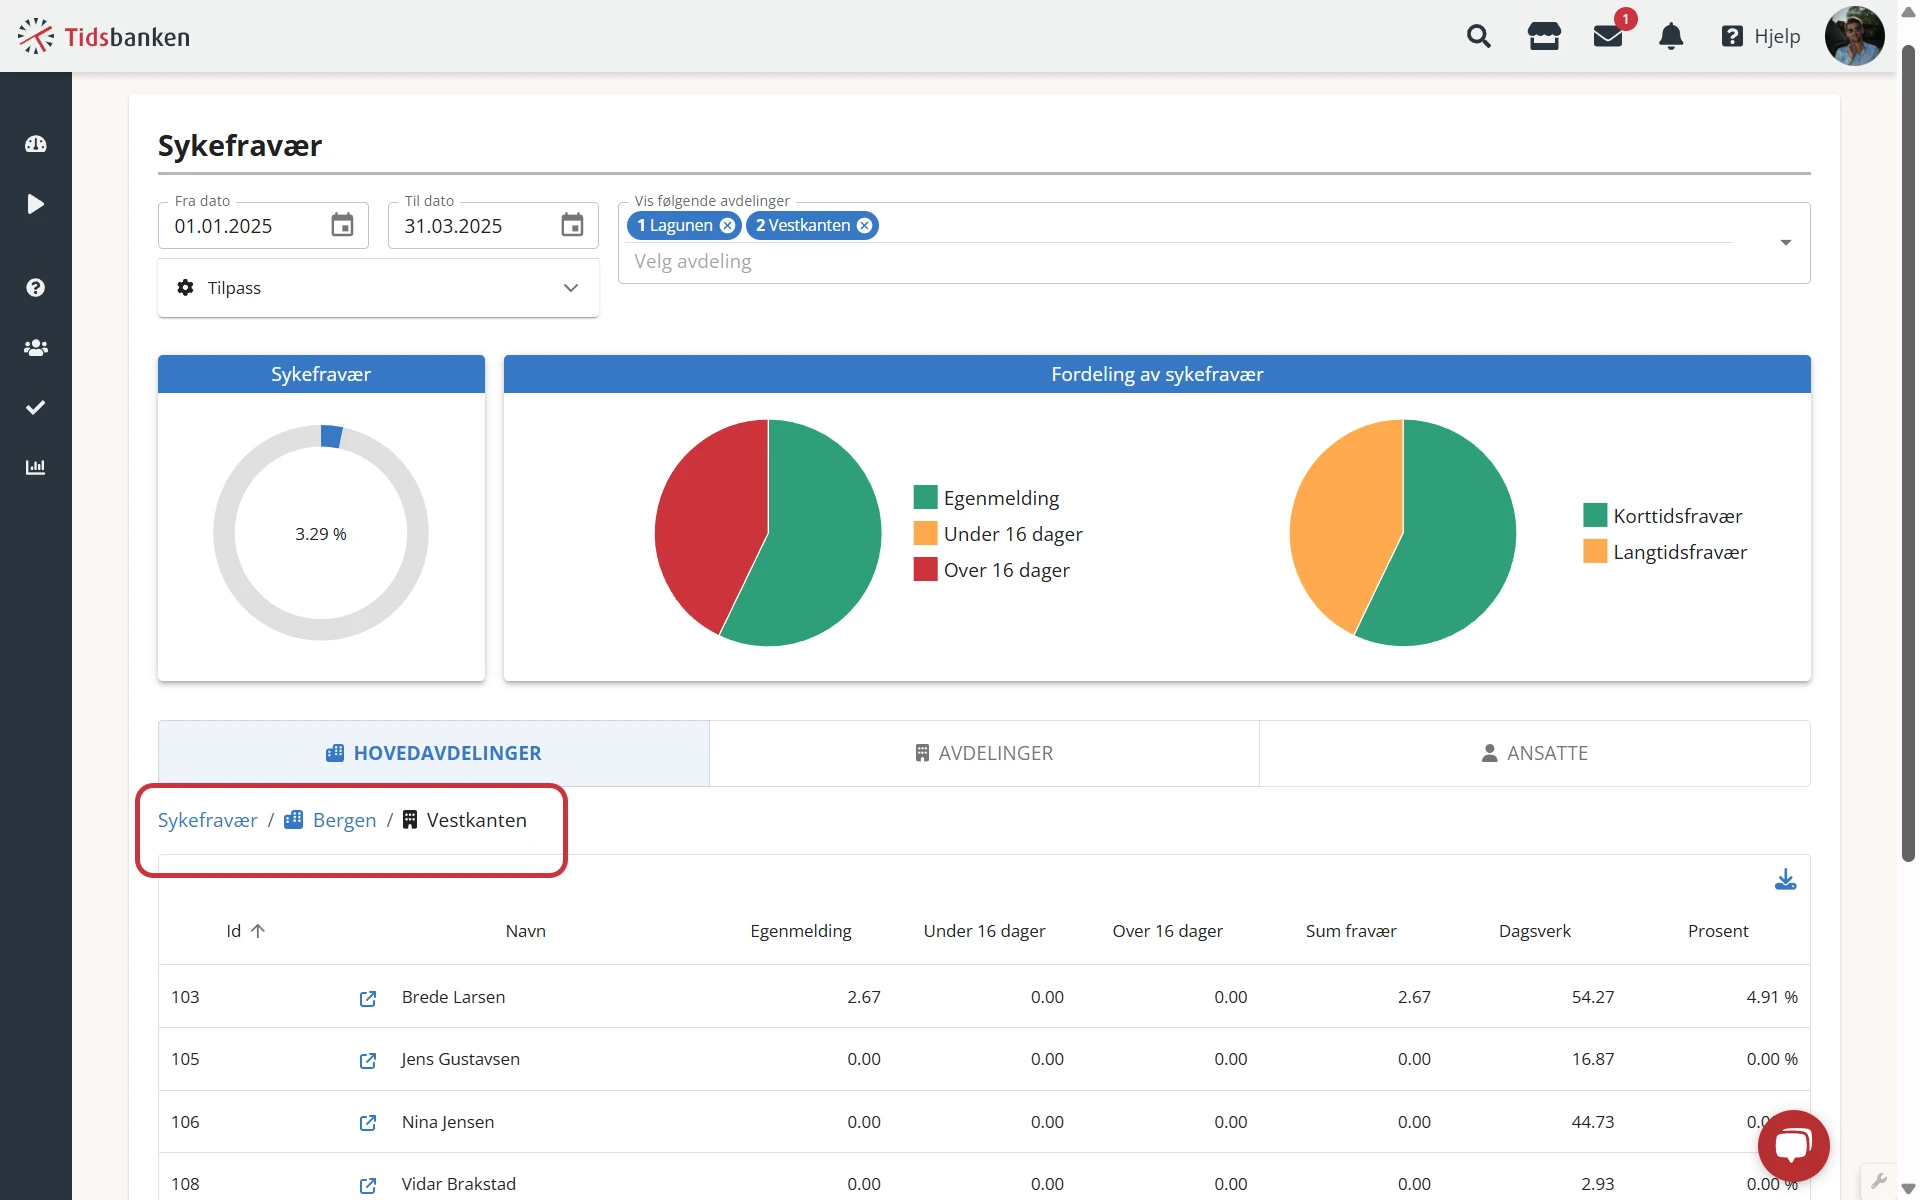The height and width of the screenshot is (1200, 1920).
Task: Click the notification bell icon
Action: coord(1670,37)
